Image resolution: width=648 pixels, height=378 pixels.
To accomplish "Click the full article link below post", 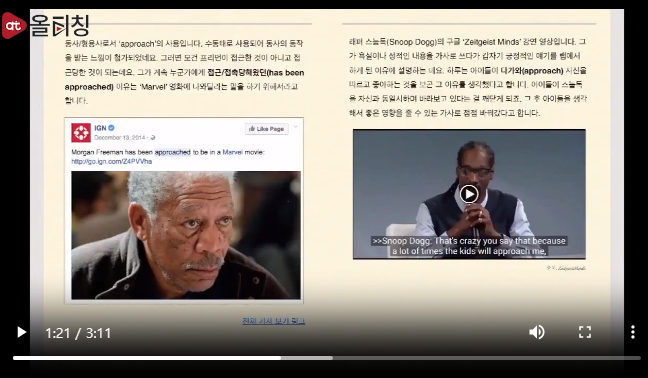I will coord(274,321).
